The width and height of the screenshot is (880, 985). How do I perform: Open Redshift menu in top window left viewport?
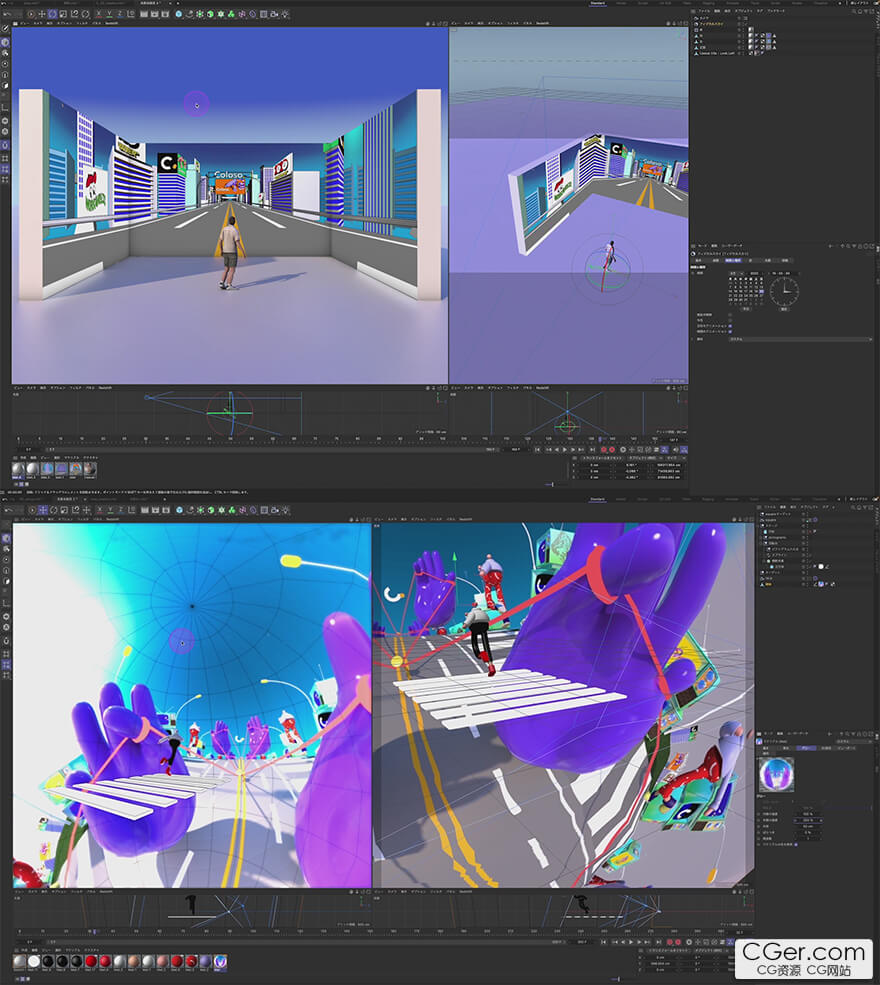(111, 23)
